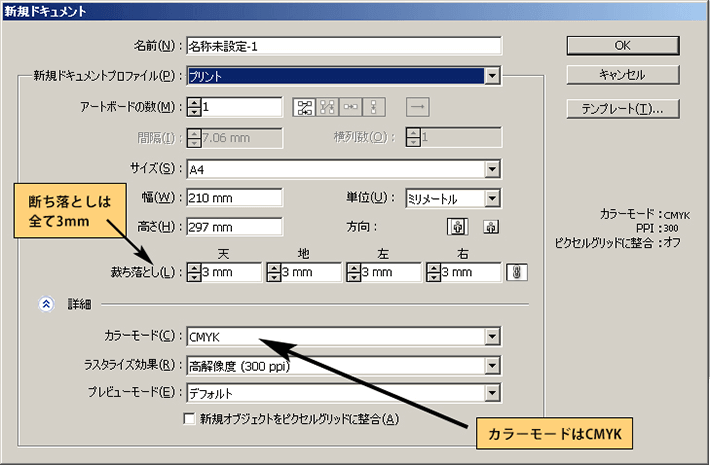This screenshot has height=470, width=710.
Task: Click the artboard count stepper arrows
Action: click(x=194, y=107)
